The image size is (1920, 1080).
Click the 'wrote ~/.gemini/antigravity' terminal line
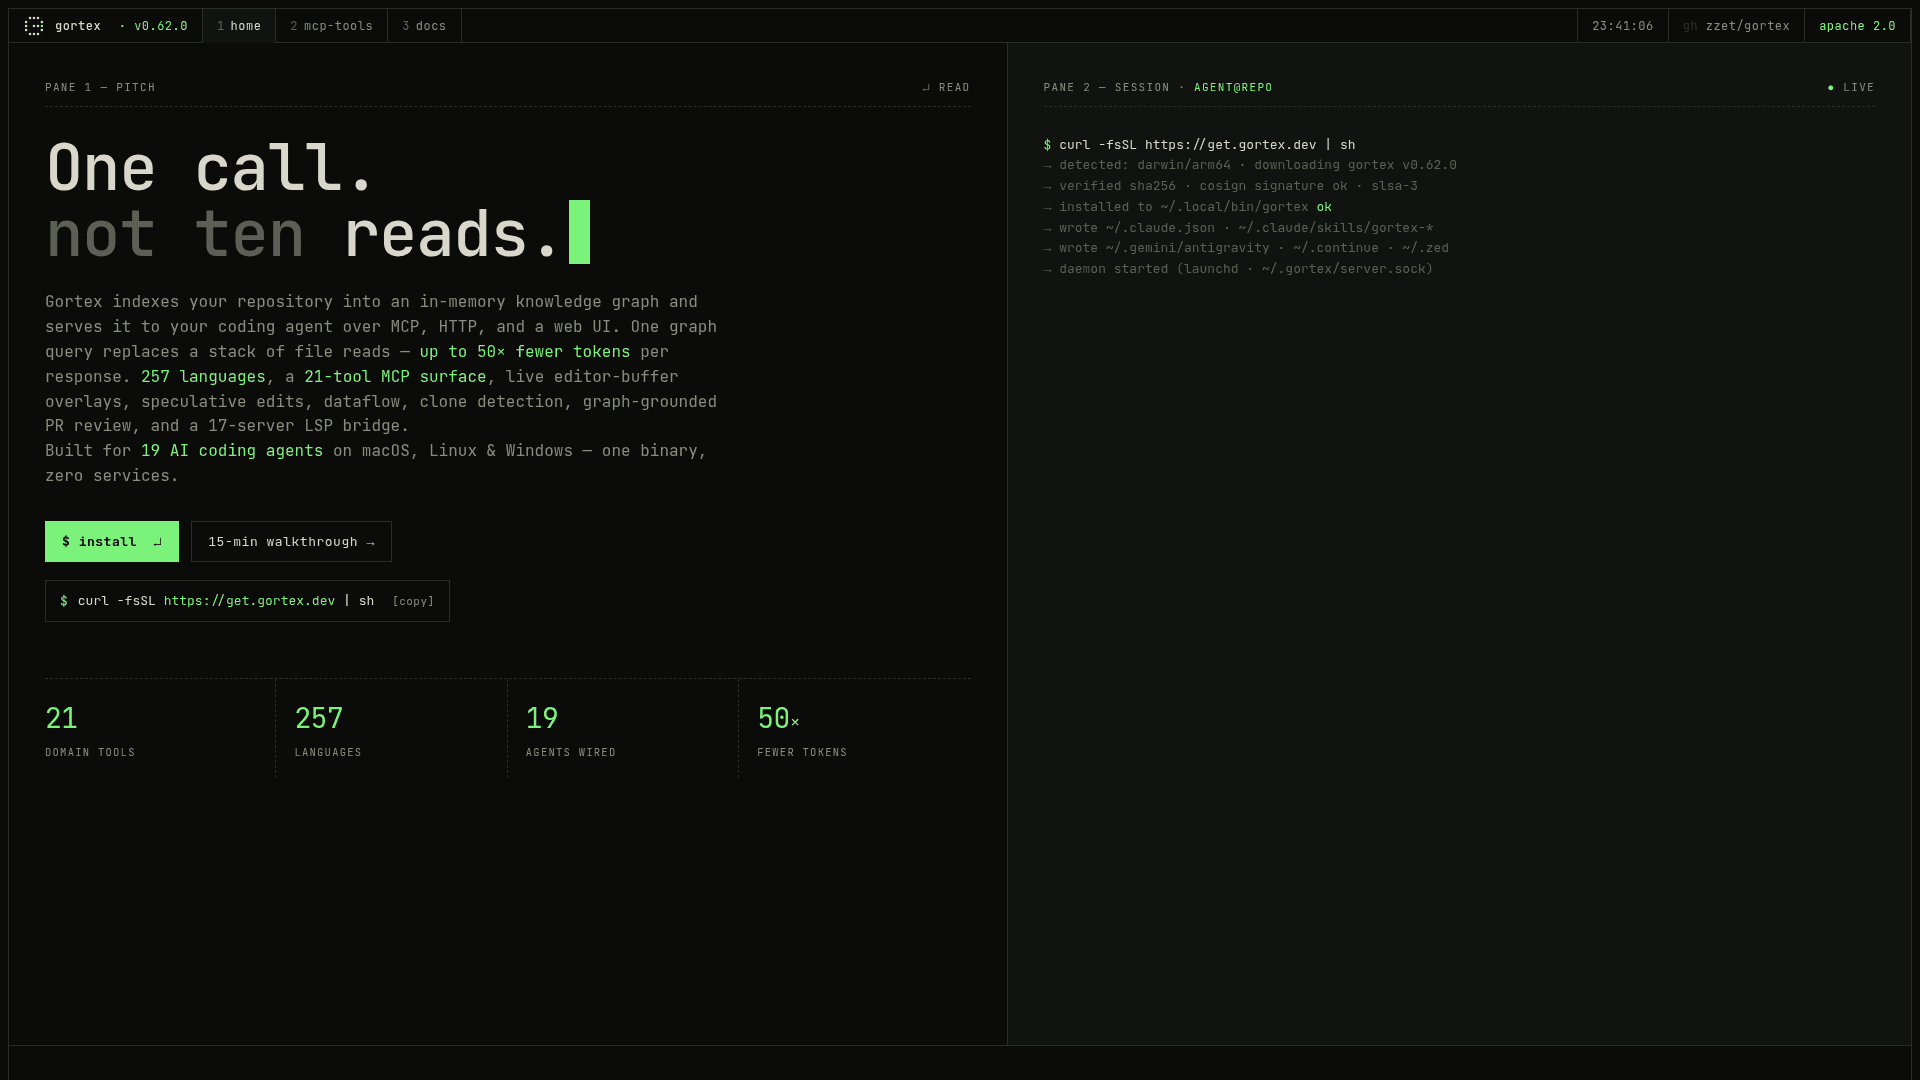[x=1246, y=249]
